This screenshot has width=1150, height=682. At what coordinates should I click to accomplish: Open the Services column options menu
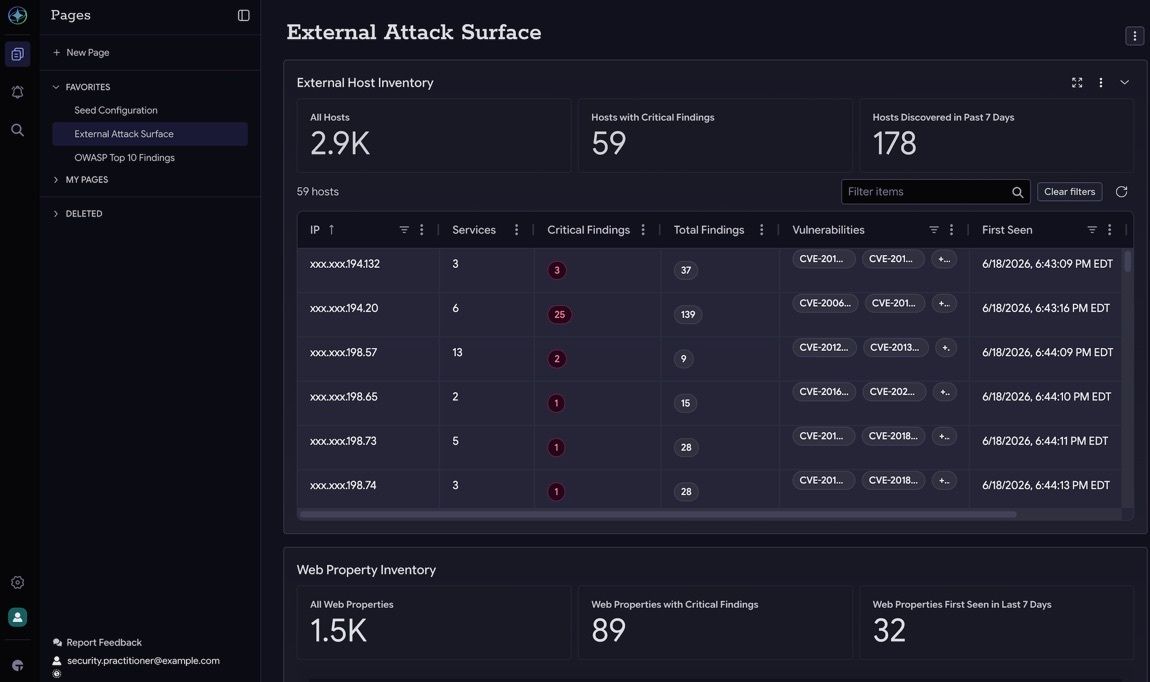[x=516, y=230]
